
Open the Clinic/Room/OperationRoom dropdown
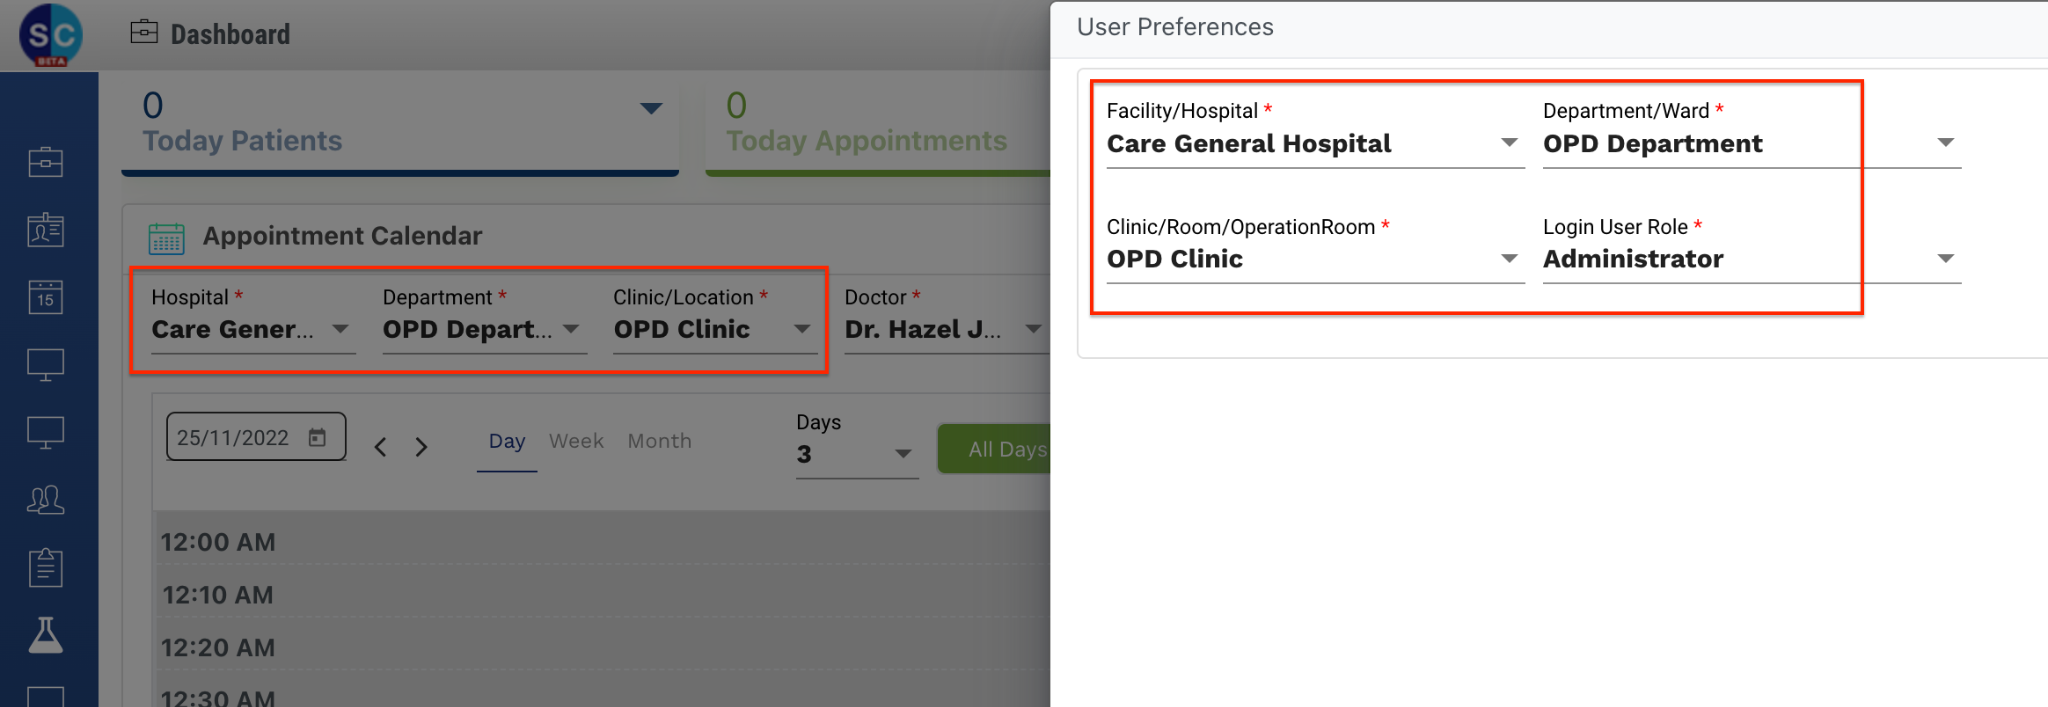click(1509, 259)
